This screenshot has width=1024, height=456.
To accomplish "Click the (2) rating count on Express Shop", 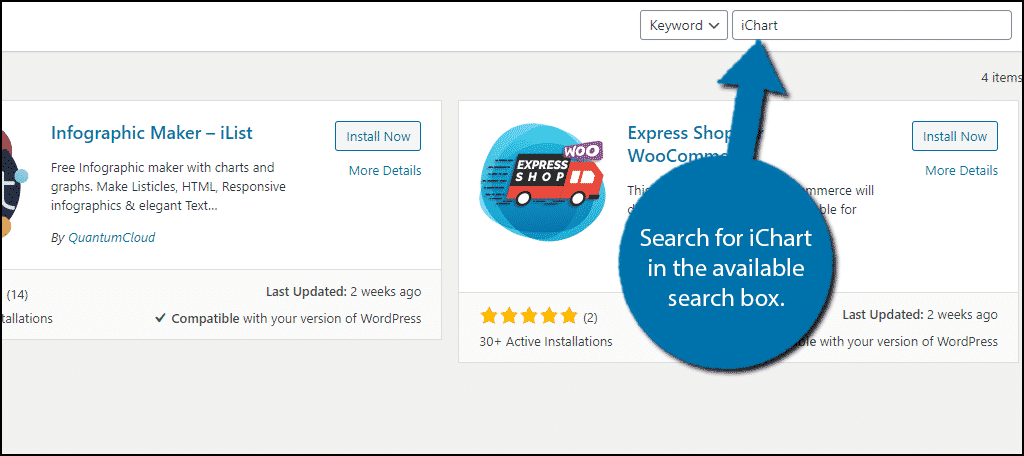I will pos(590,318).
